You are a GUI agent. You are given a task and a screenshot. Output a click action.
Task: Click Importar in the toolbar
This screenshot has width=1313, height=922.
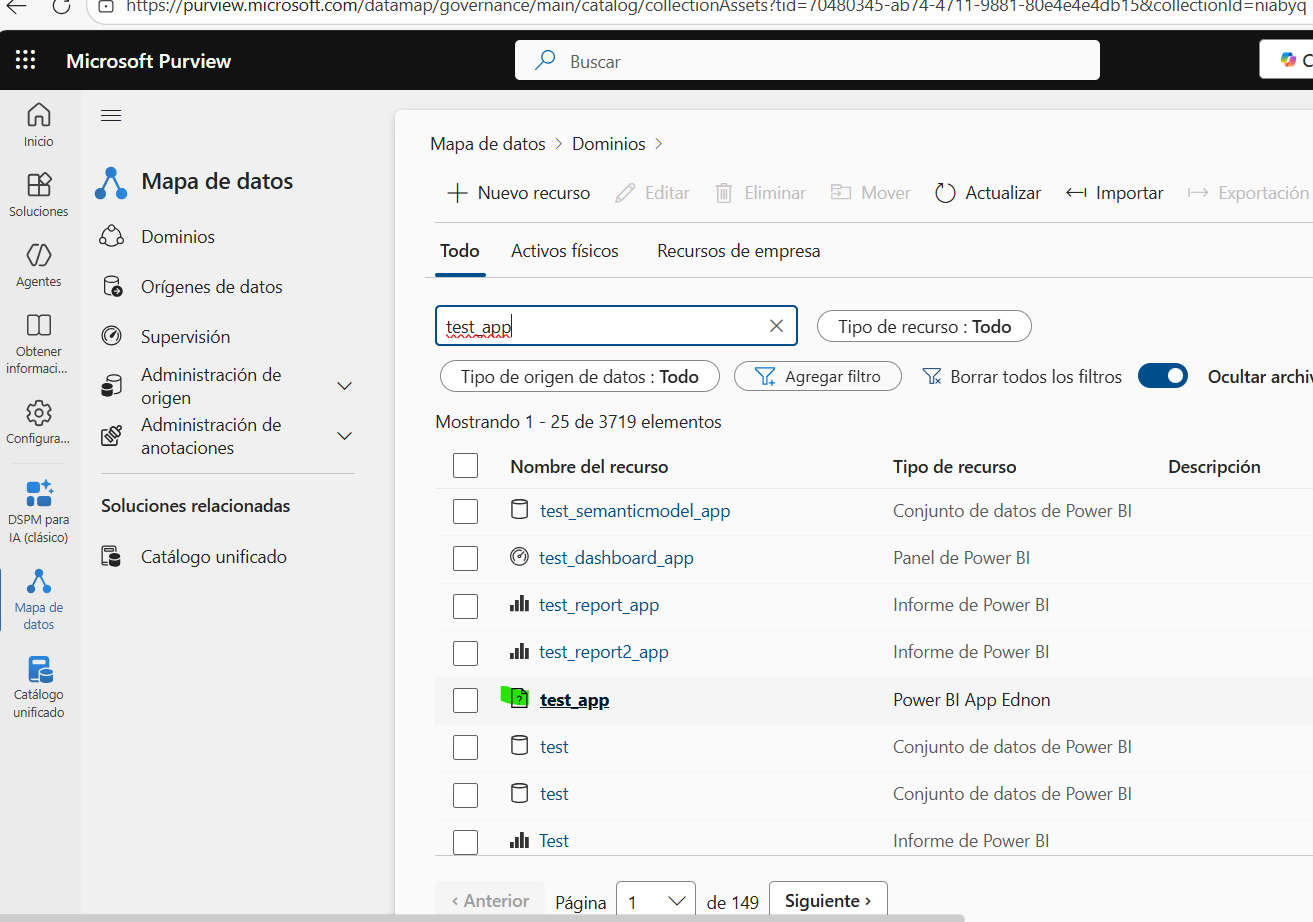pos(1114,193)
